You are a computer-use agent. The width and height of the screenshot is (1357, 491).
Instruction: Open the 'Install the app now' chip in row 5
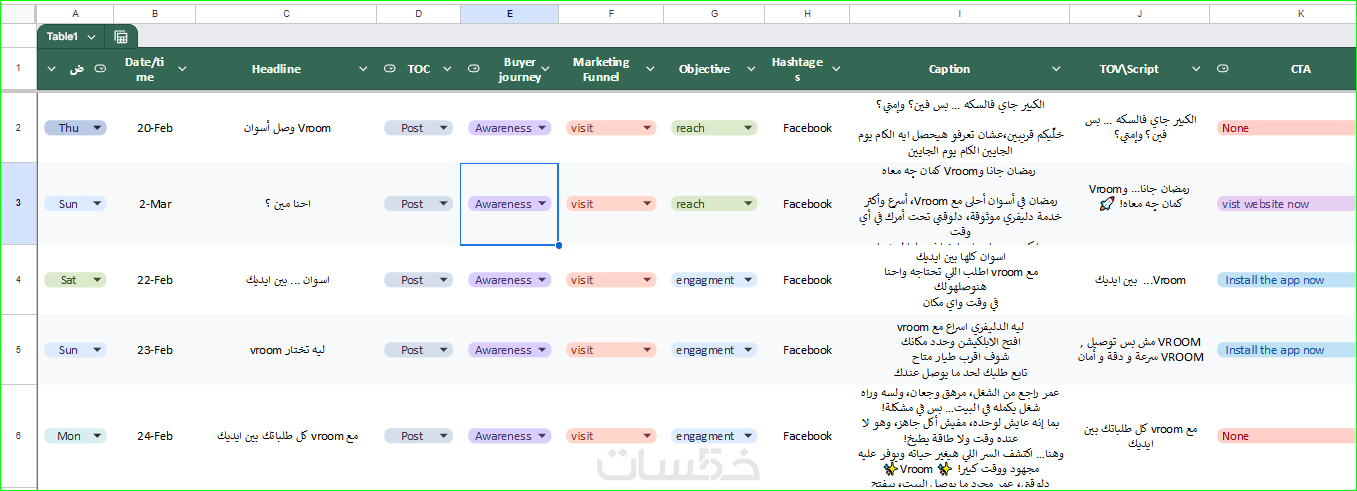pos(1286,350)
